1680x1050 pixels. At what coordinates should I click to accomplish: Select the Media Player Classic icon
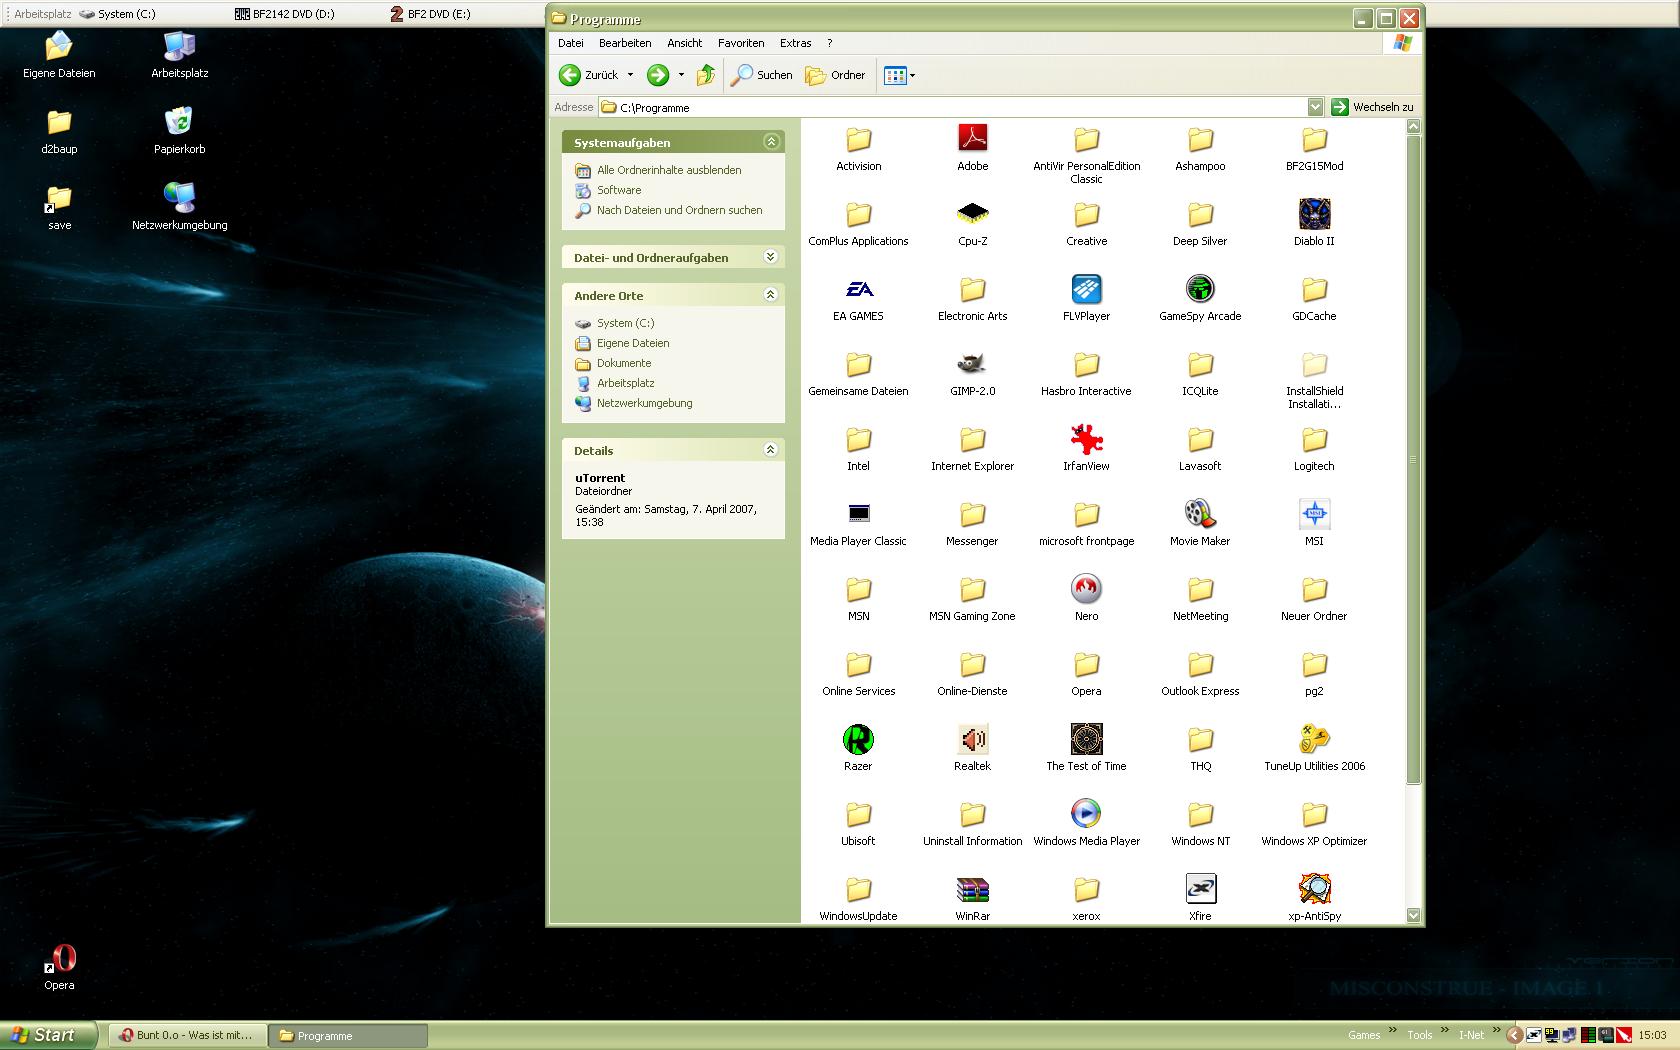[x=859, y=514]
